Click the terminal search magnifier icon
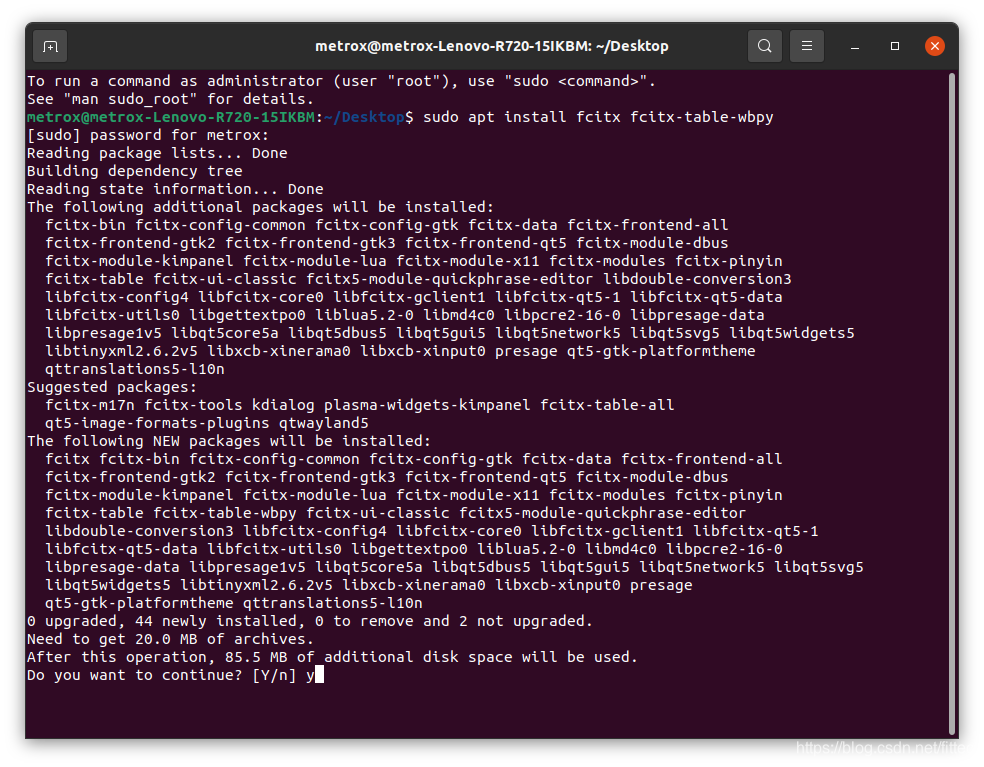984x767 pixels. pos(764,46)
